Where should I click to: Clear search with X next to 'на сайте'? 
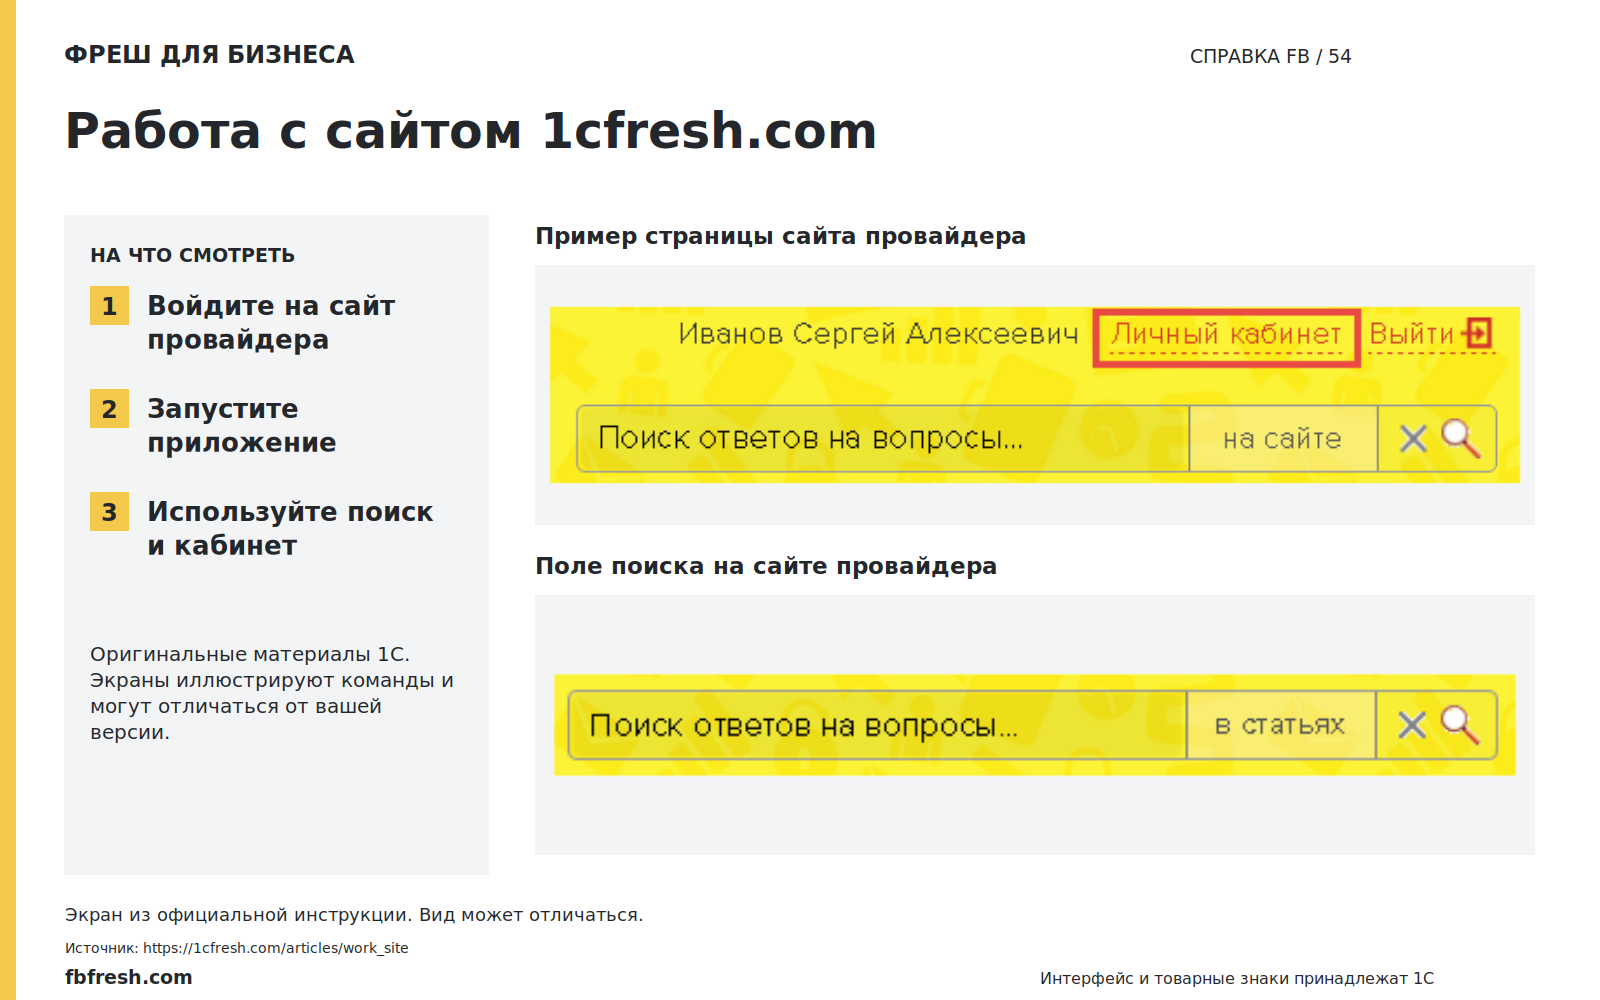1413,439
